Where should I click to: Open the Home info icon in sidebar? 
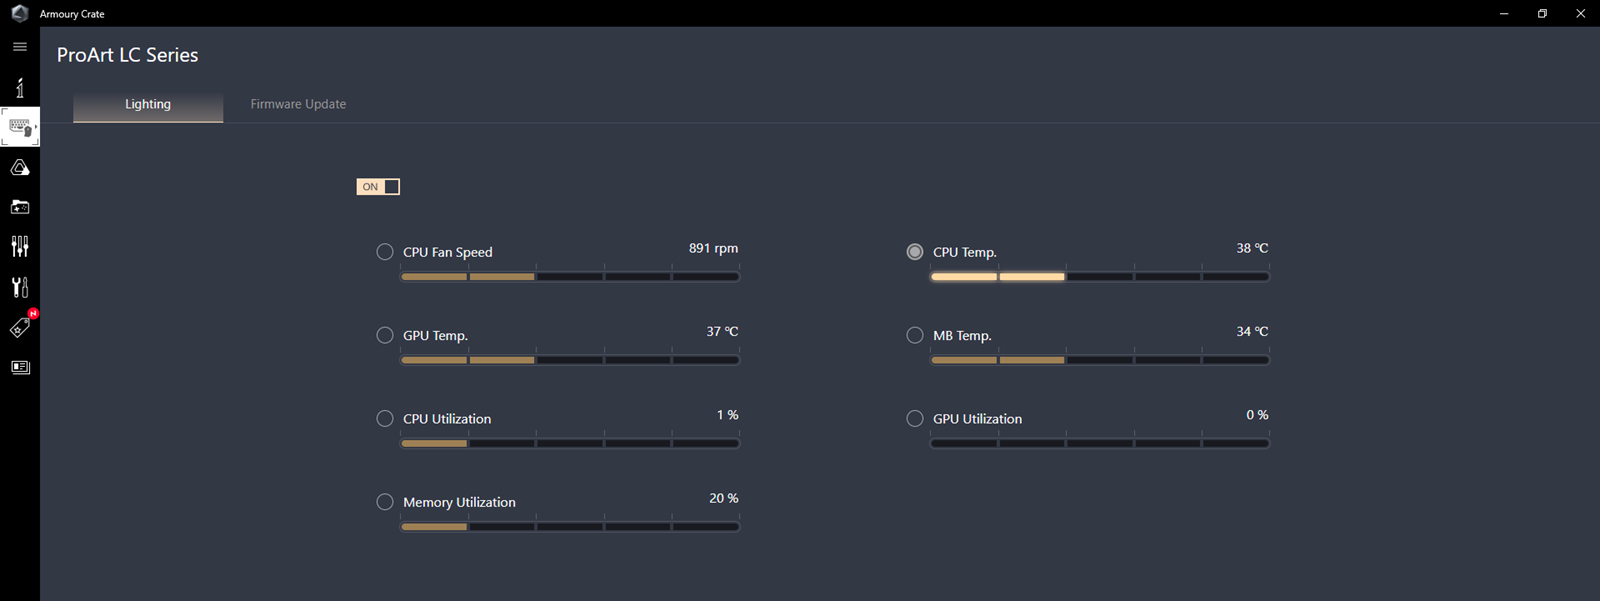pos(20,87)
